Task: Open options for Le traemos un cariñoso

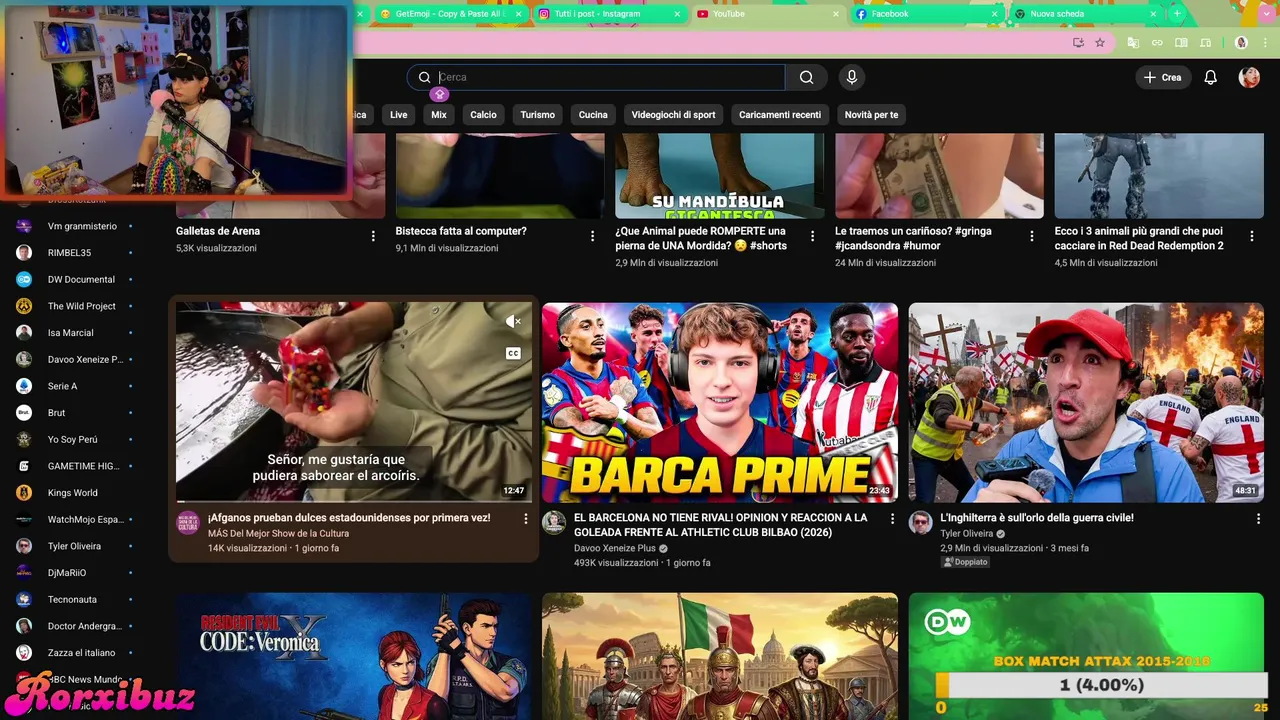Action: click(1032, 236)
